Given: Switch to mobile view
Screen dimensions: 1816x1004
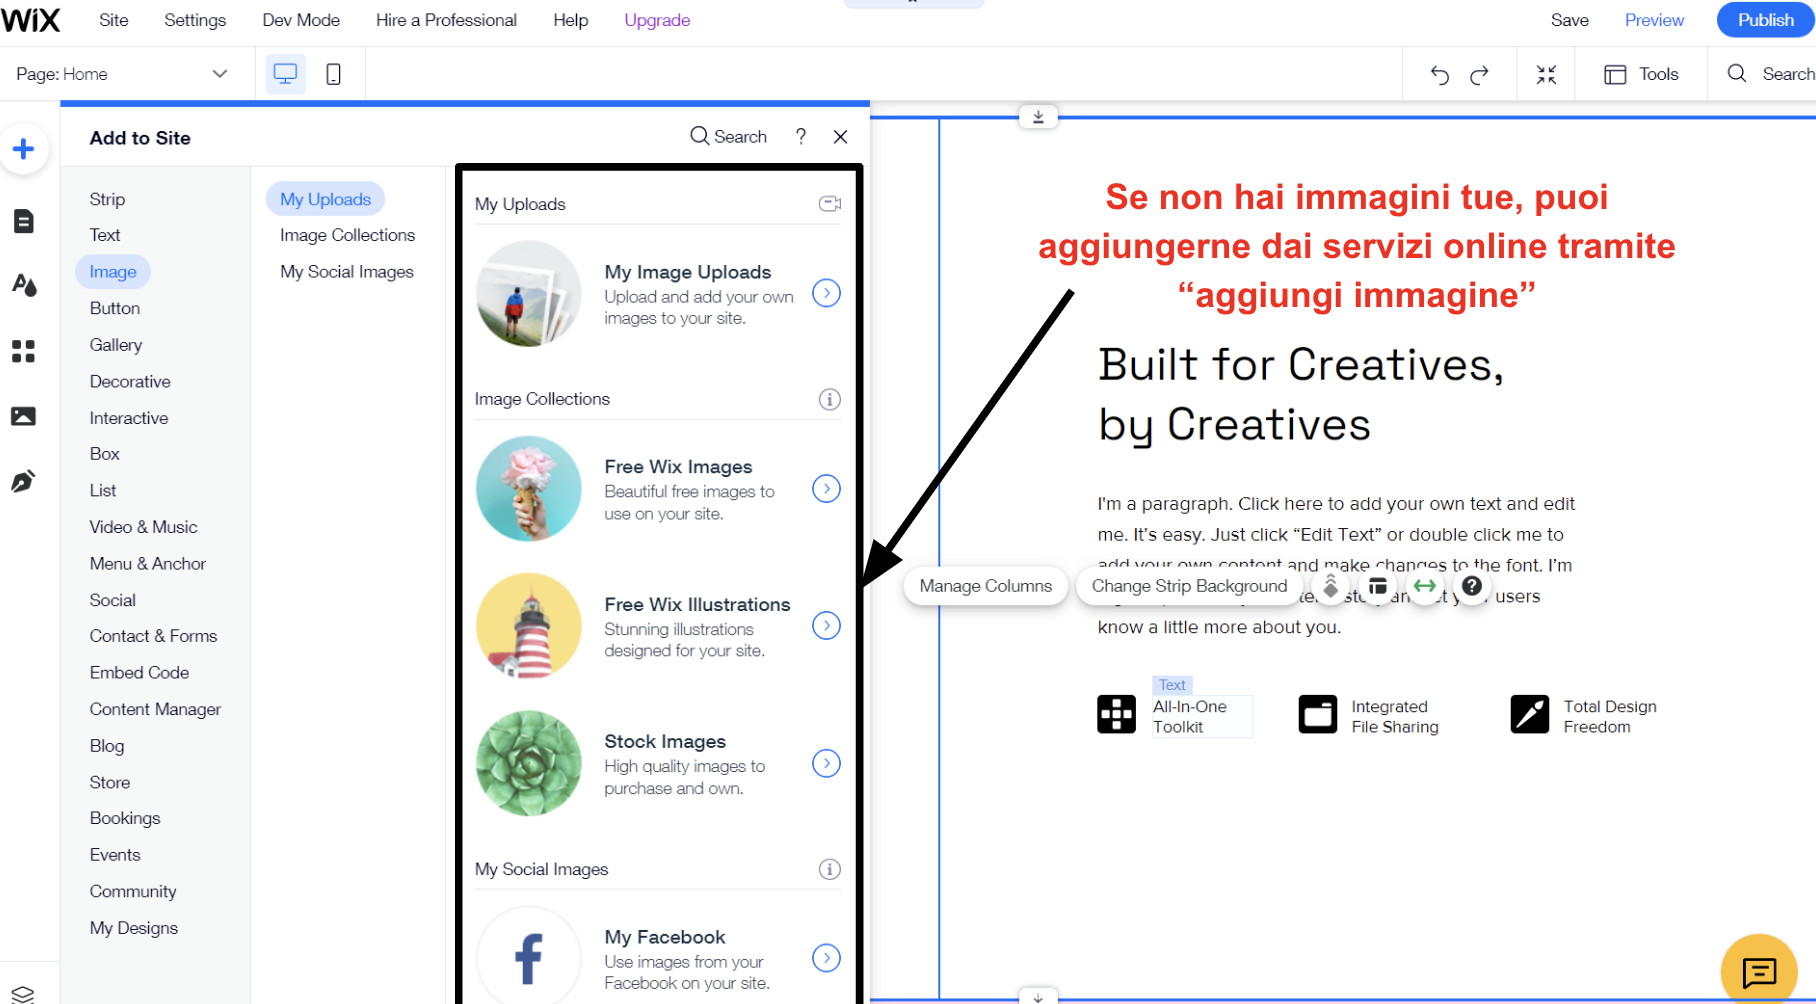Looking at the screenshot, I should [x=333, y=74].
